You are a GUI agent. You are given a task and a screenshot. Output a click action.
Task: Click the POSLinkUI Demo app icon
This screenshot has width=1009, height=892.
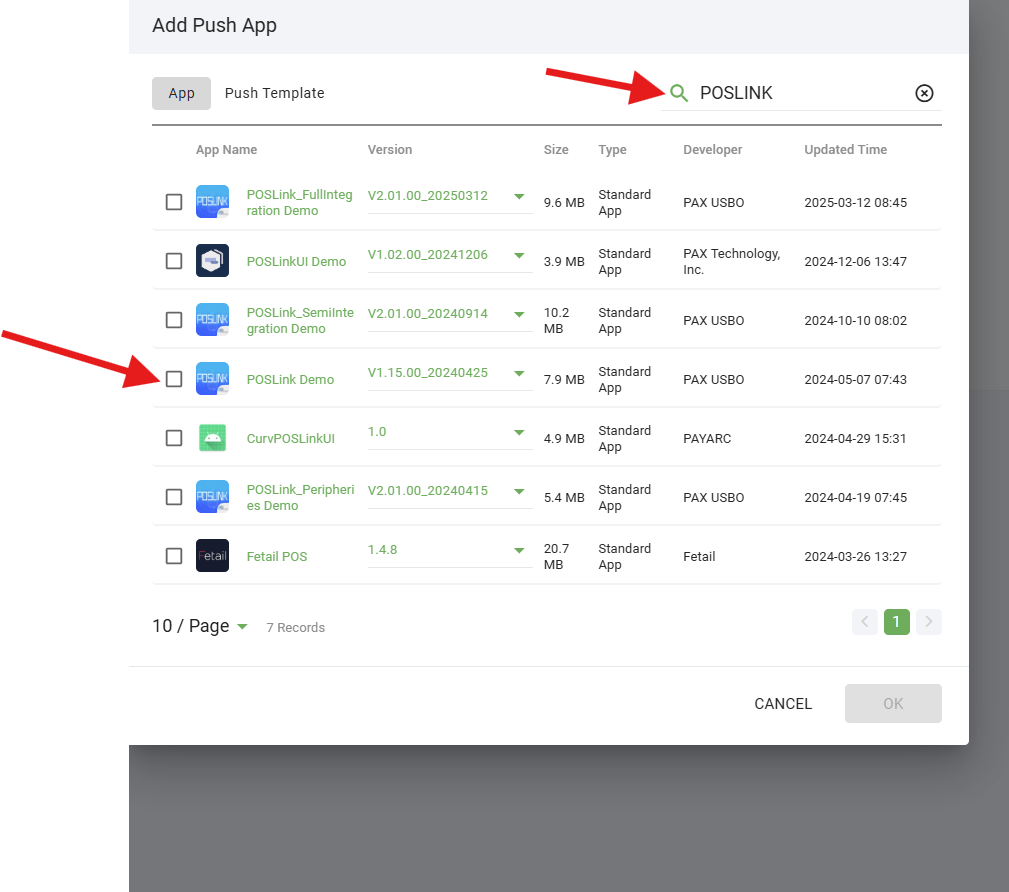click(212, 261)
